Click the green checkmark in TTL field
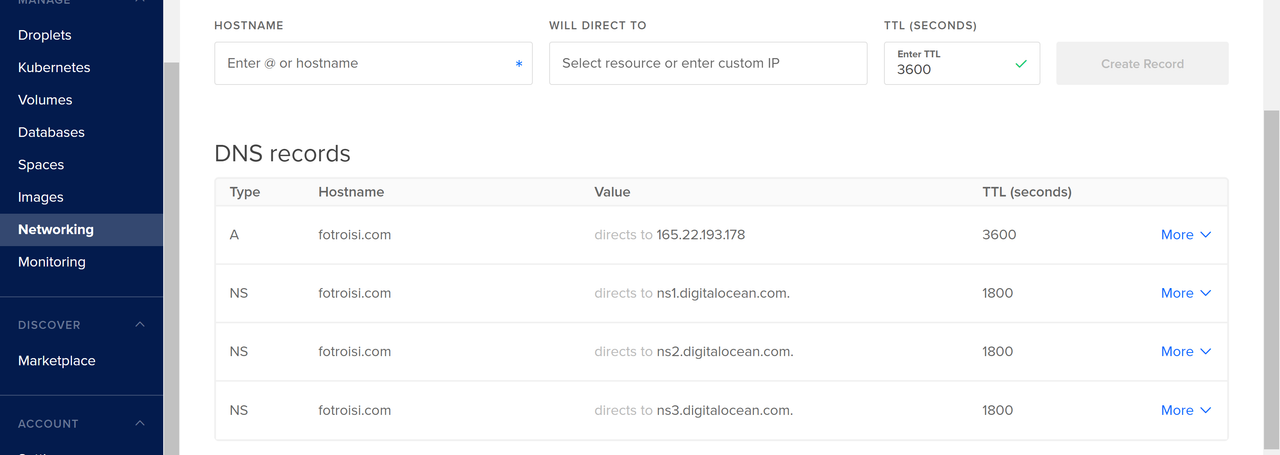Viewport: 1280px width, 455px height. (x=1021, y=64)
